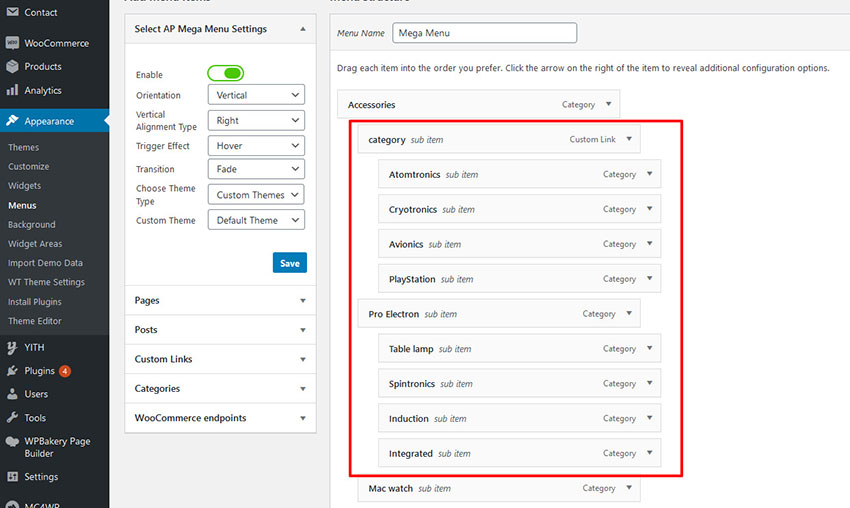
Task: Click the Menu Name text field
Action: 485,33
